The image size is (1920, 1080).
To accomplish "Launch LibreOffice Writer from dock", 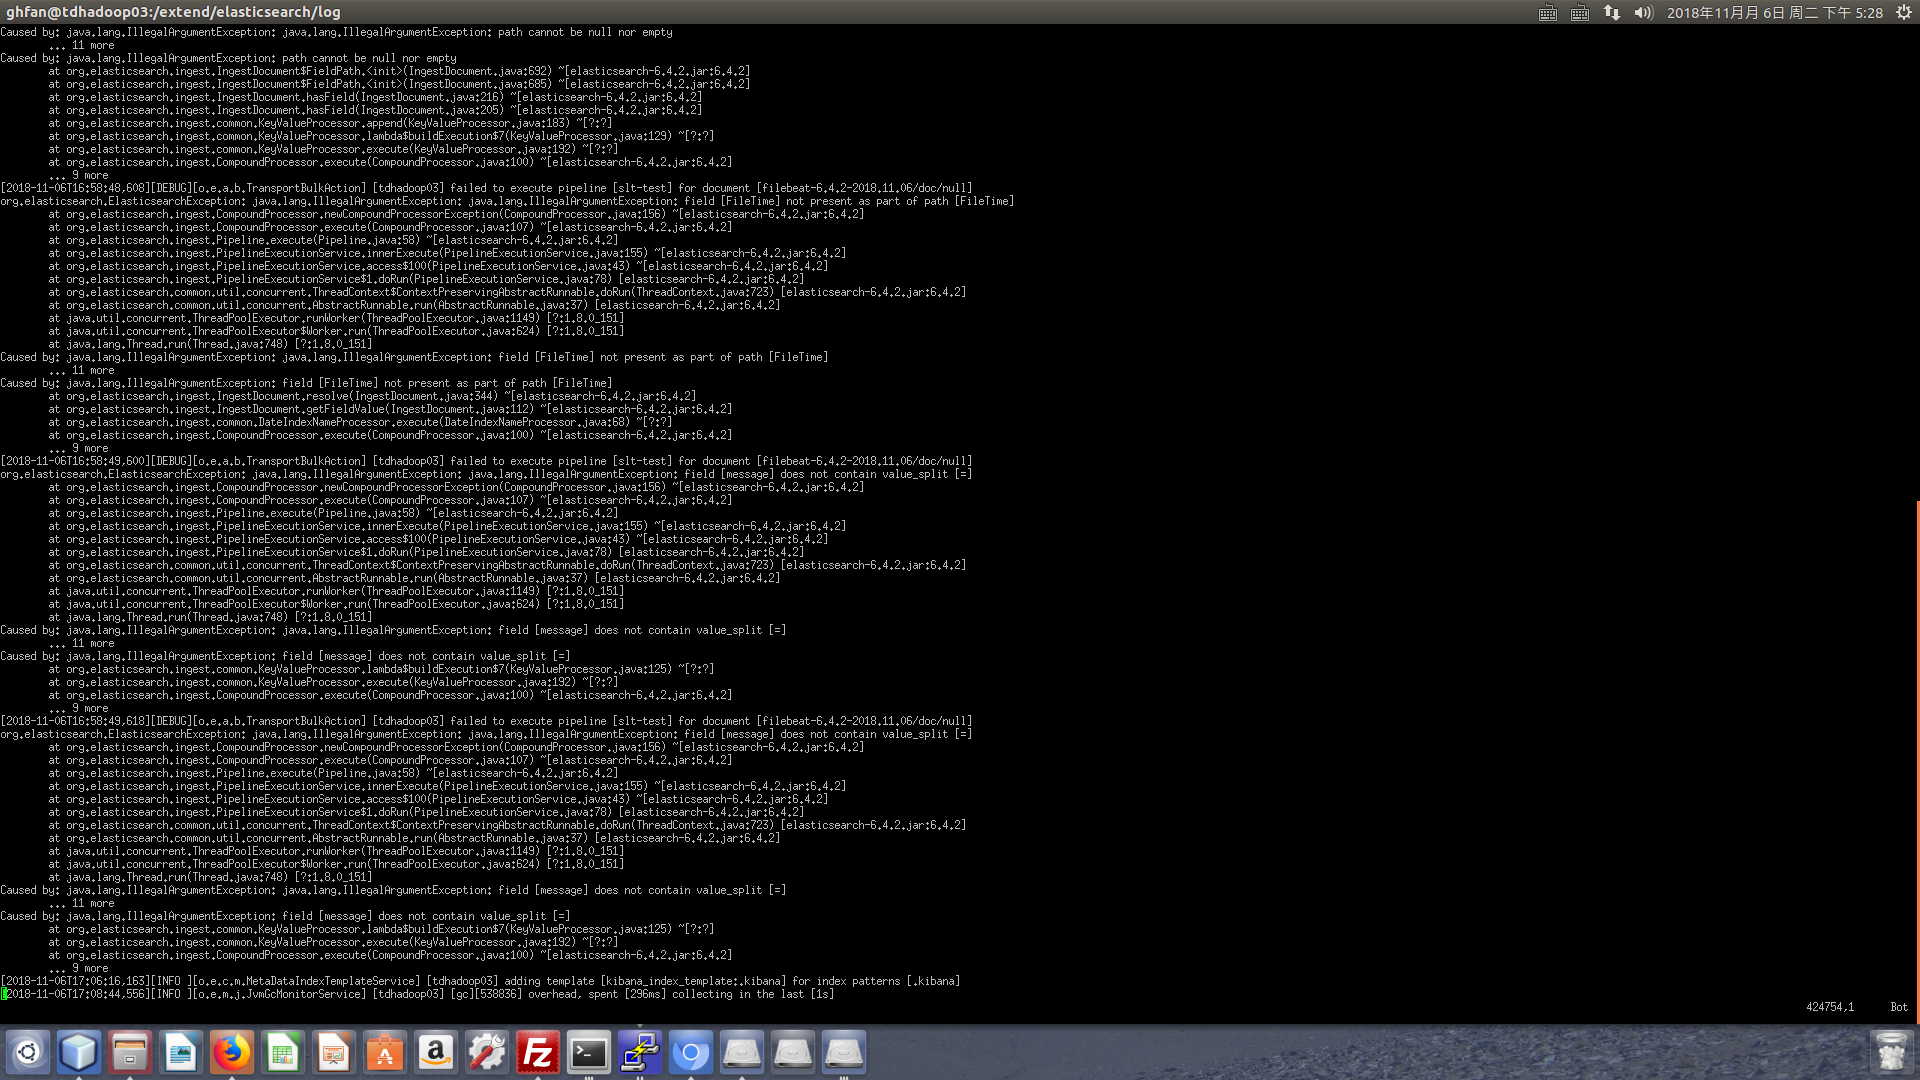I will click(181, 1052).
